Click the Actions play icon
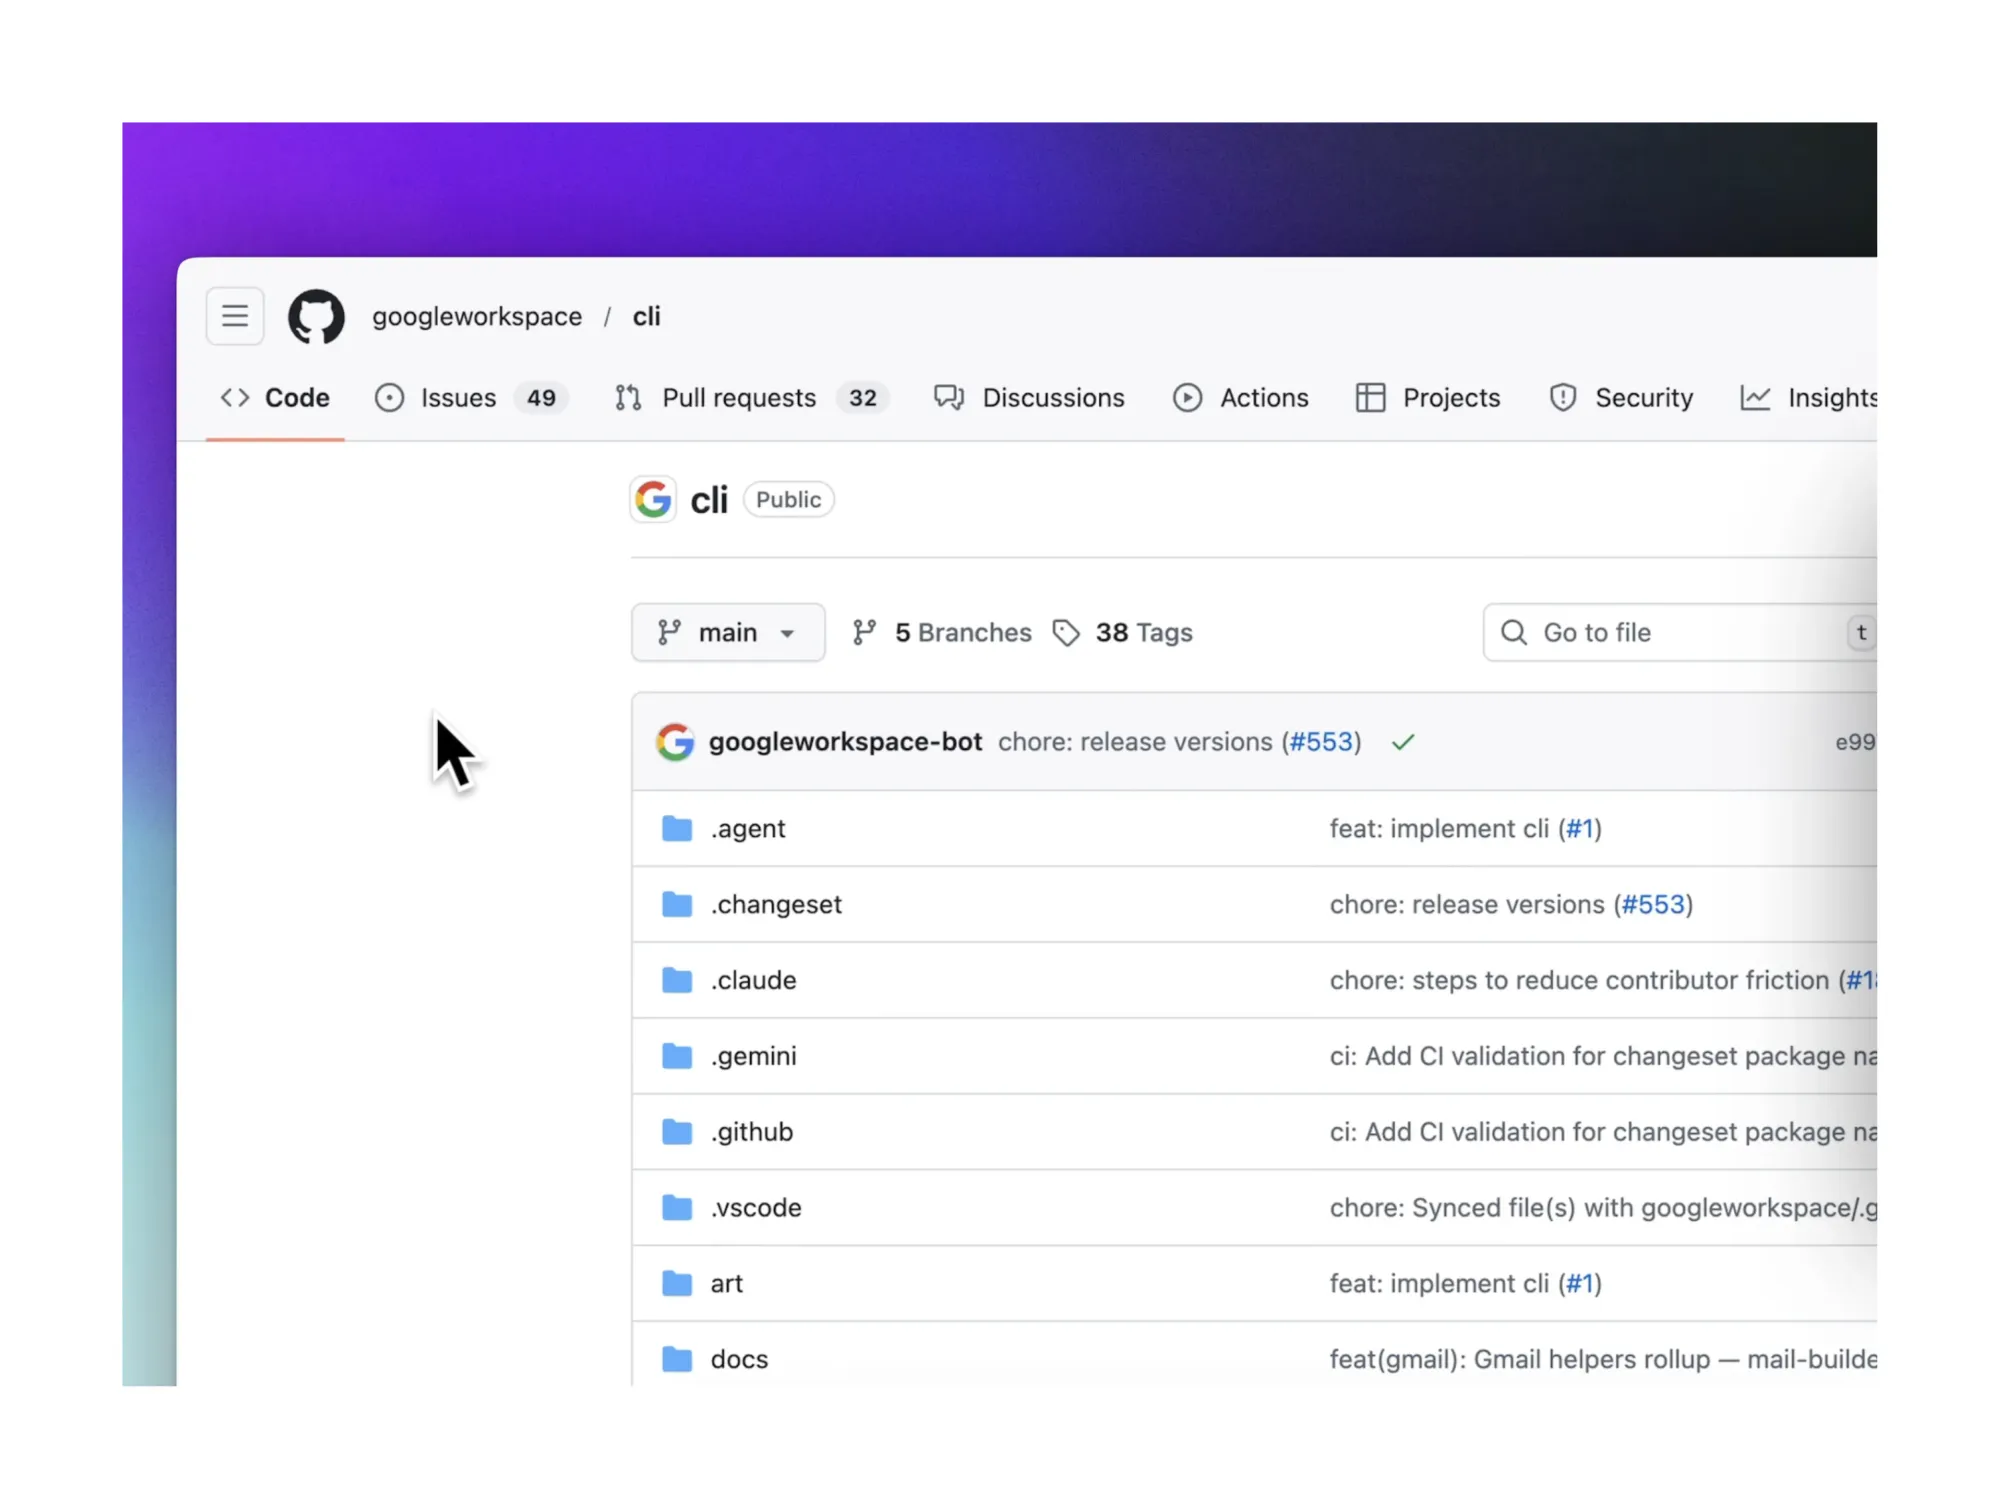 click(1187, 398)
